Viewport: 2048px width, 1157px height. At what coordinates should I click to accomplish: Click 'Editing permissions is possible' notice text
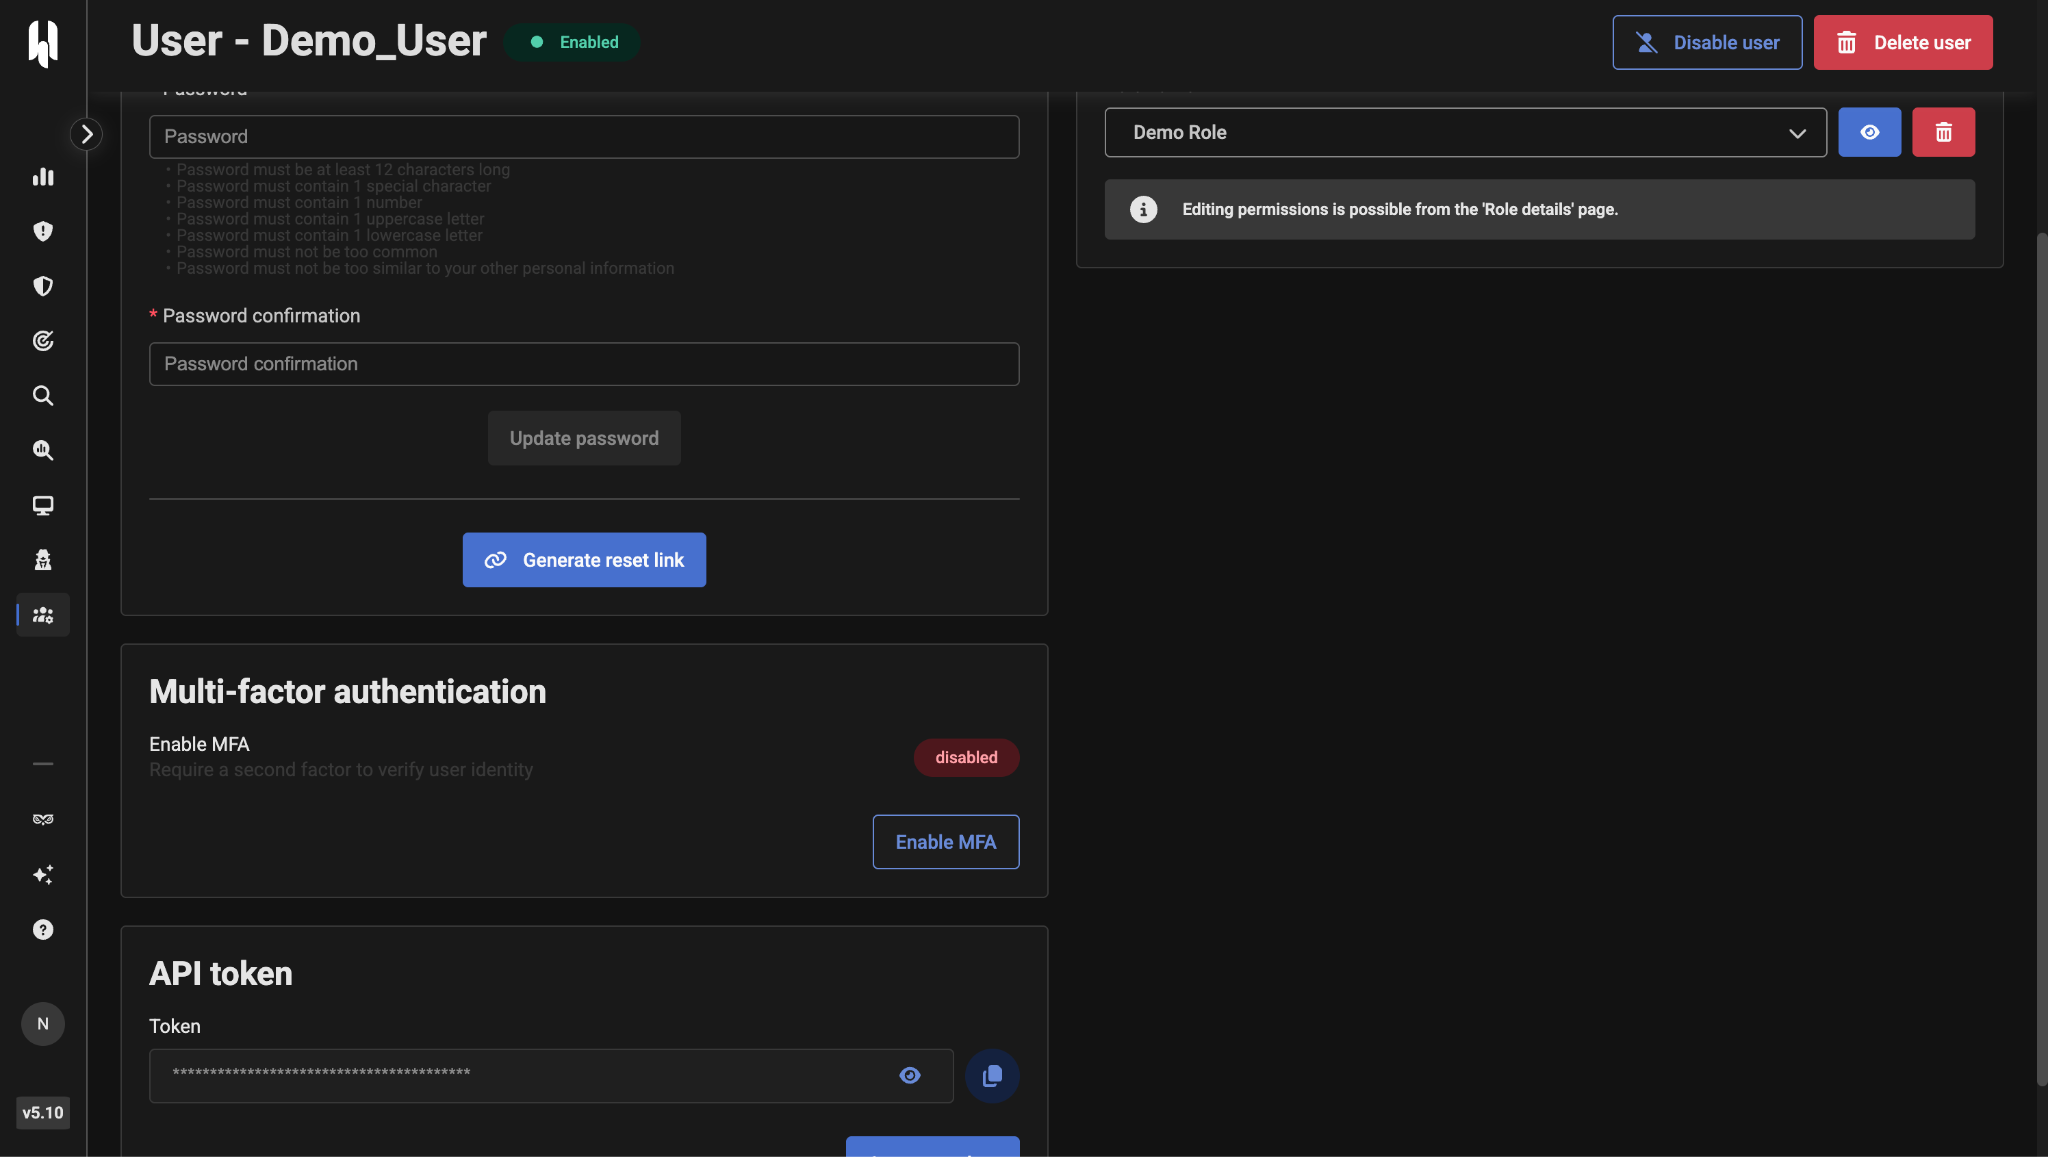[1400, 209]
